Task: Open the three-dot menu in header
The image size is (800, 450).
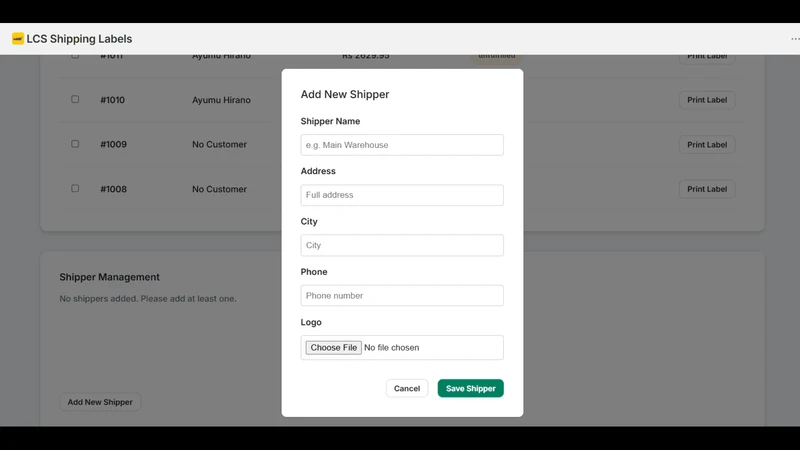Action: click(795, 39)
